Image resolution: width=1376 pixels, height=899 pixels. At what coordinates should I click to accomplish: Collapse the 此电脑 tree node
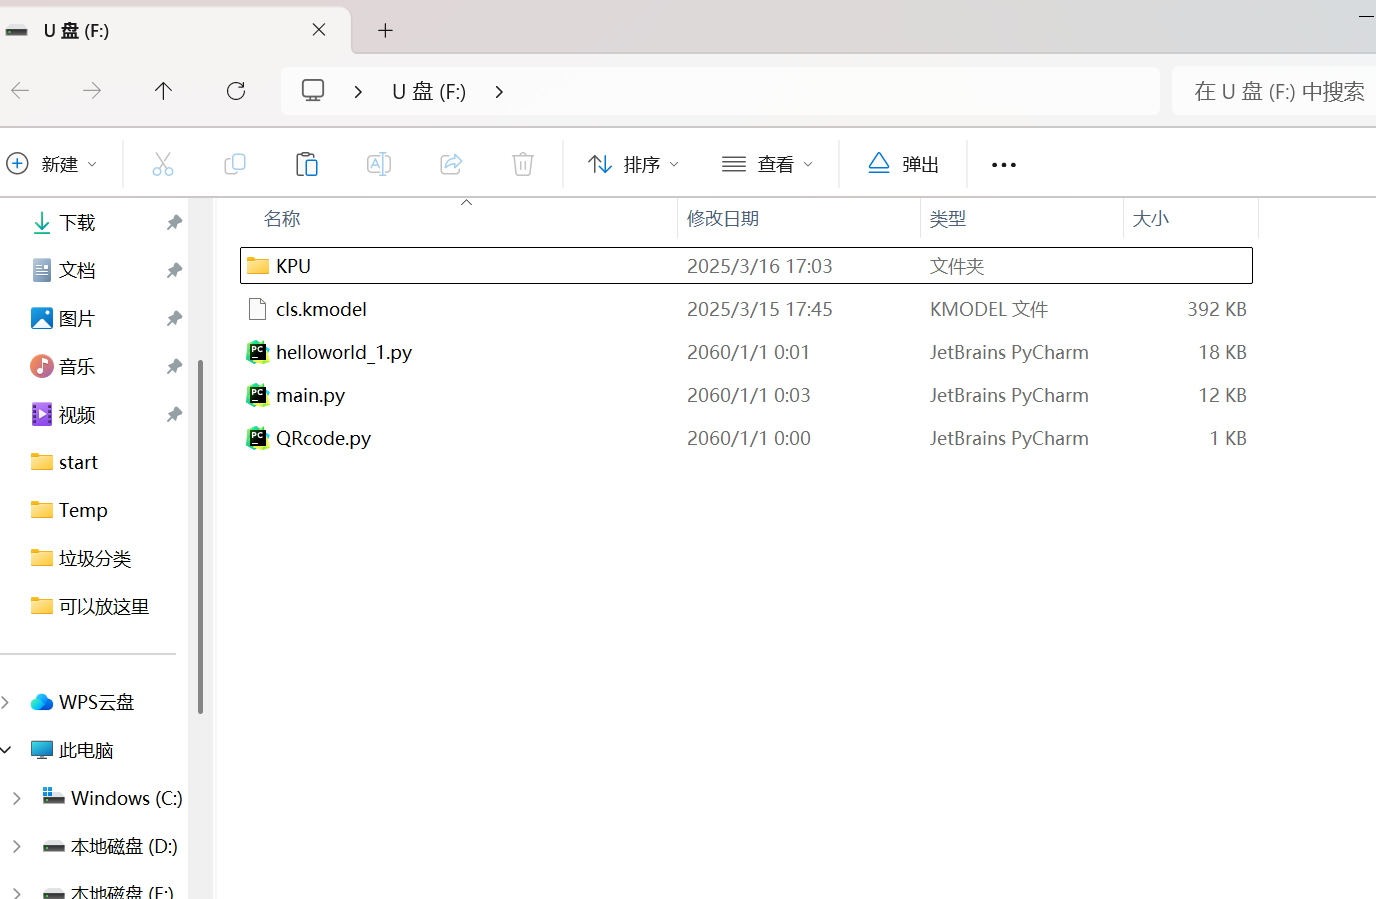point(7,750)
